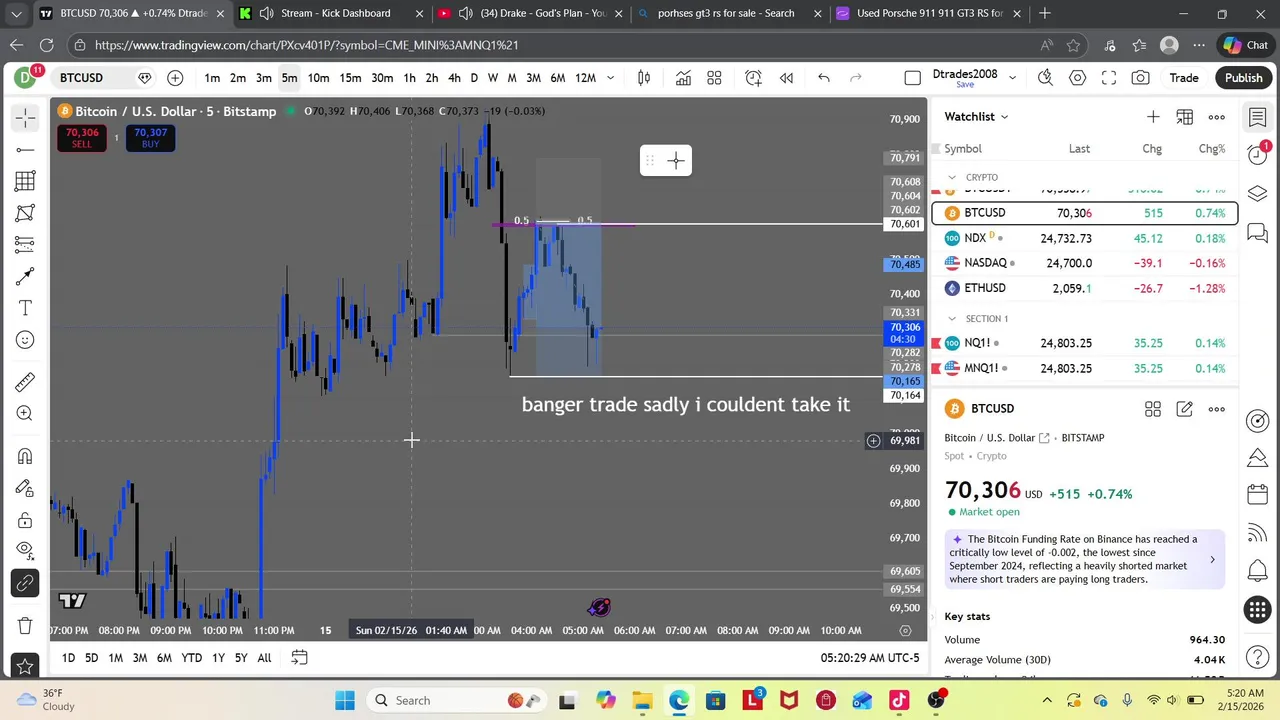Select the NASDAQ watchlist row
Screen dimensions: 1280x720
1085,263
